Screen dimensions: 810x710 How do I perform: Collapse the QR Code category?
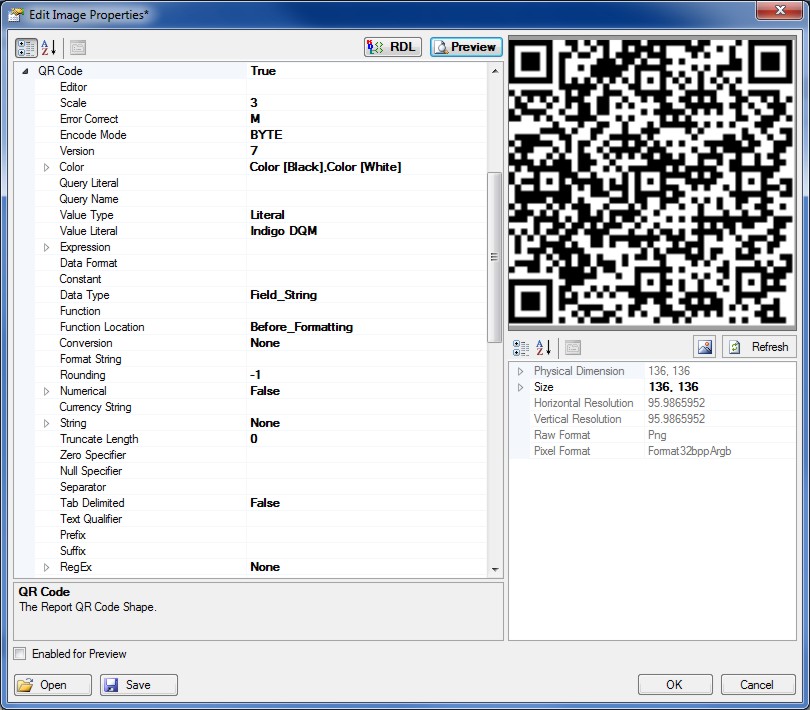(25, 71)
